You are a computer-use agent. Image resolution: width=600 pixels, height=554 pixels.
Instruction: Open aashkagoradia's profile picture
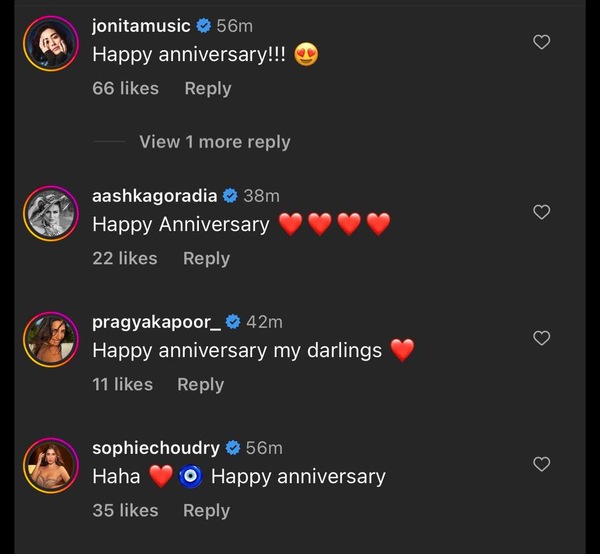click(x=51, y=211)
